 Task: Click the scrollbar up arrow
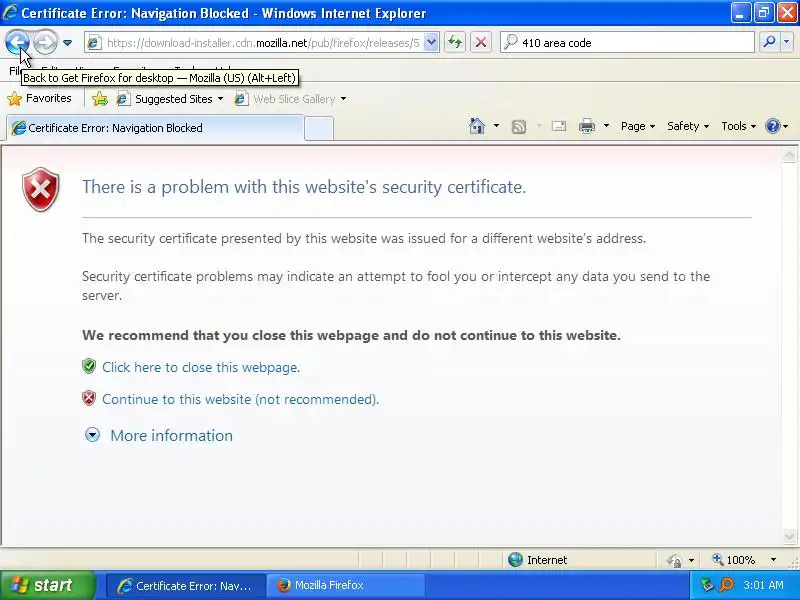click(789, 155)
